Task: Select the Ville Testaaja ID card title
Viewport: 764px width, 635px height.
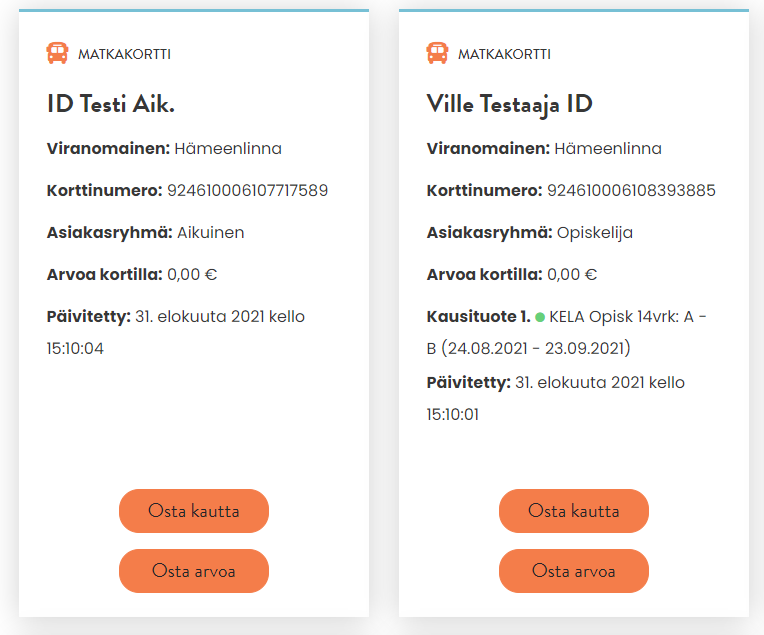Action: [x=510, y=104]
